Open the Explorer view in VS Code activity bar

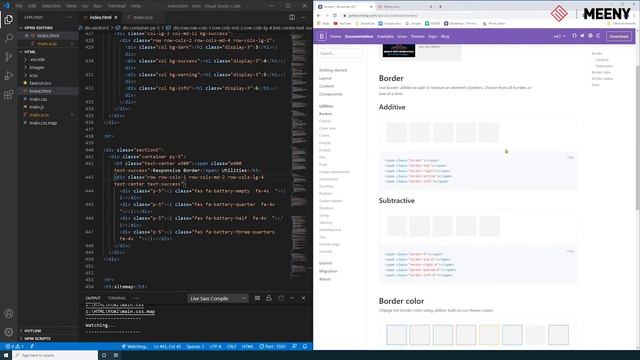(9, 19)
